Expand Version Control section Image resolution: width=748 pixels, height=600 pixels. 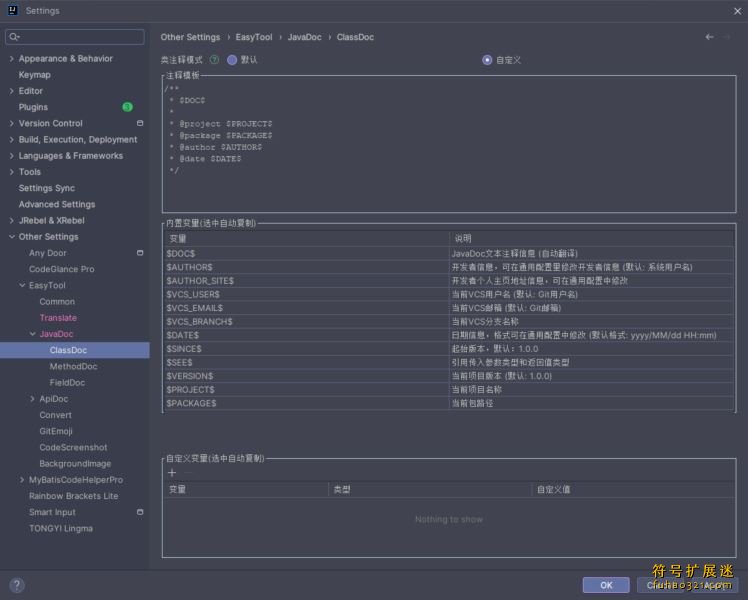coord(11,123)
